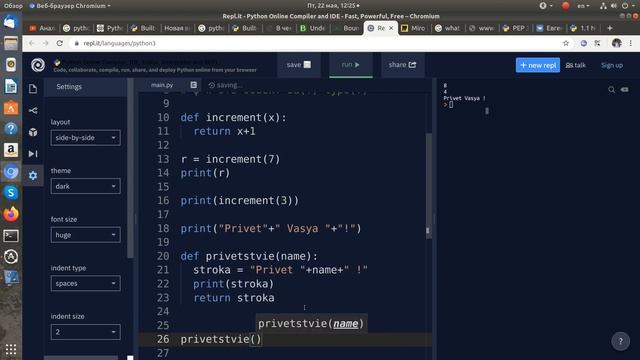
Task: Click the file list icon beside main.py
Action: click(193, 85)
